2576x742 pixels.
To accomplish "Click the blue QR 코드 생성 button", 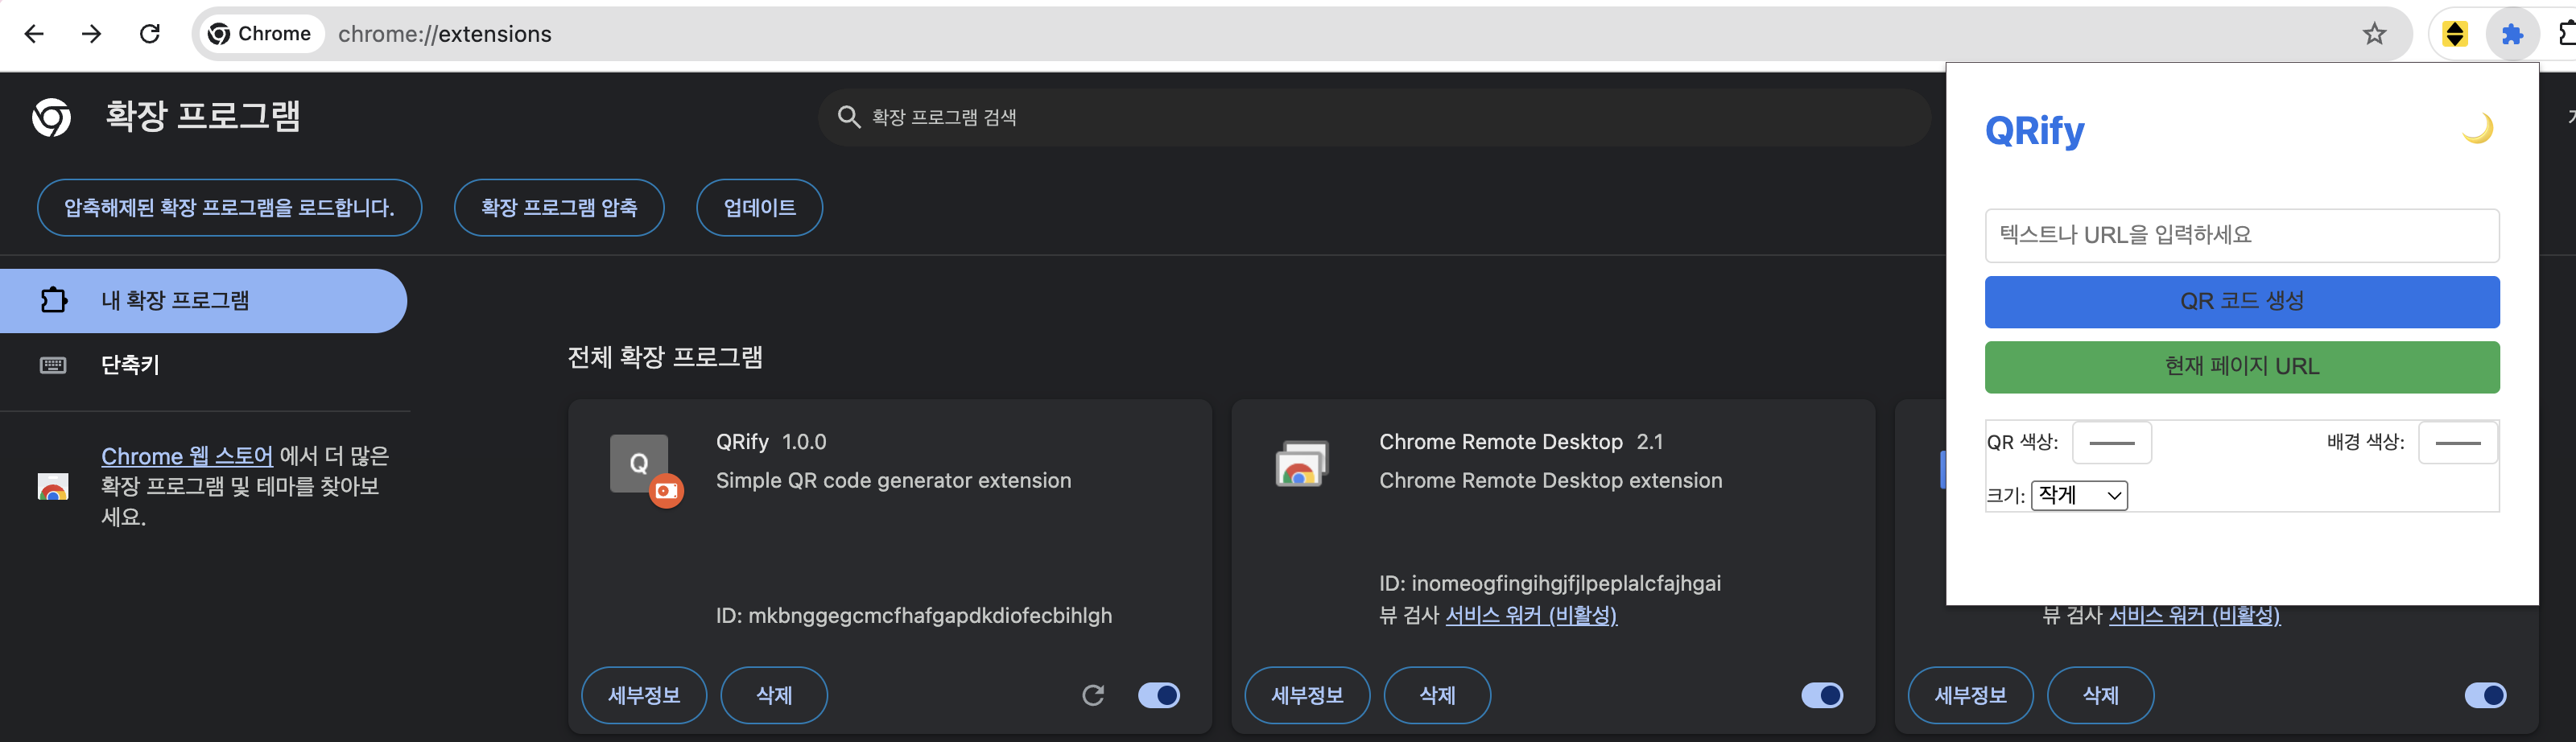I will 2241,301.
